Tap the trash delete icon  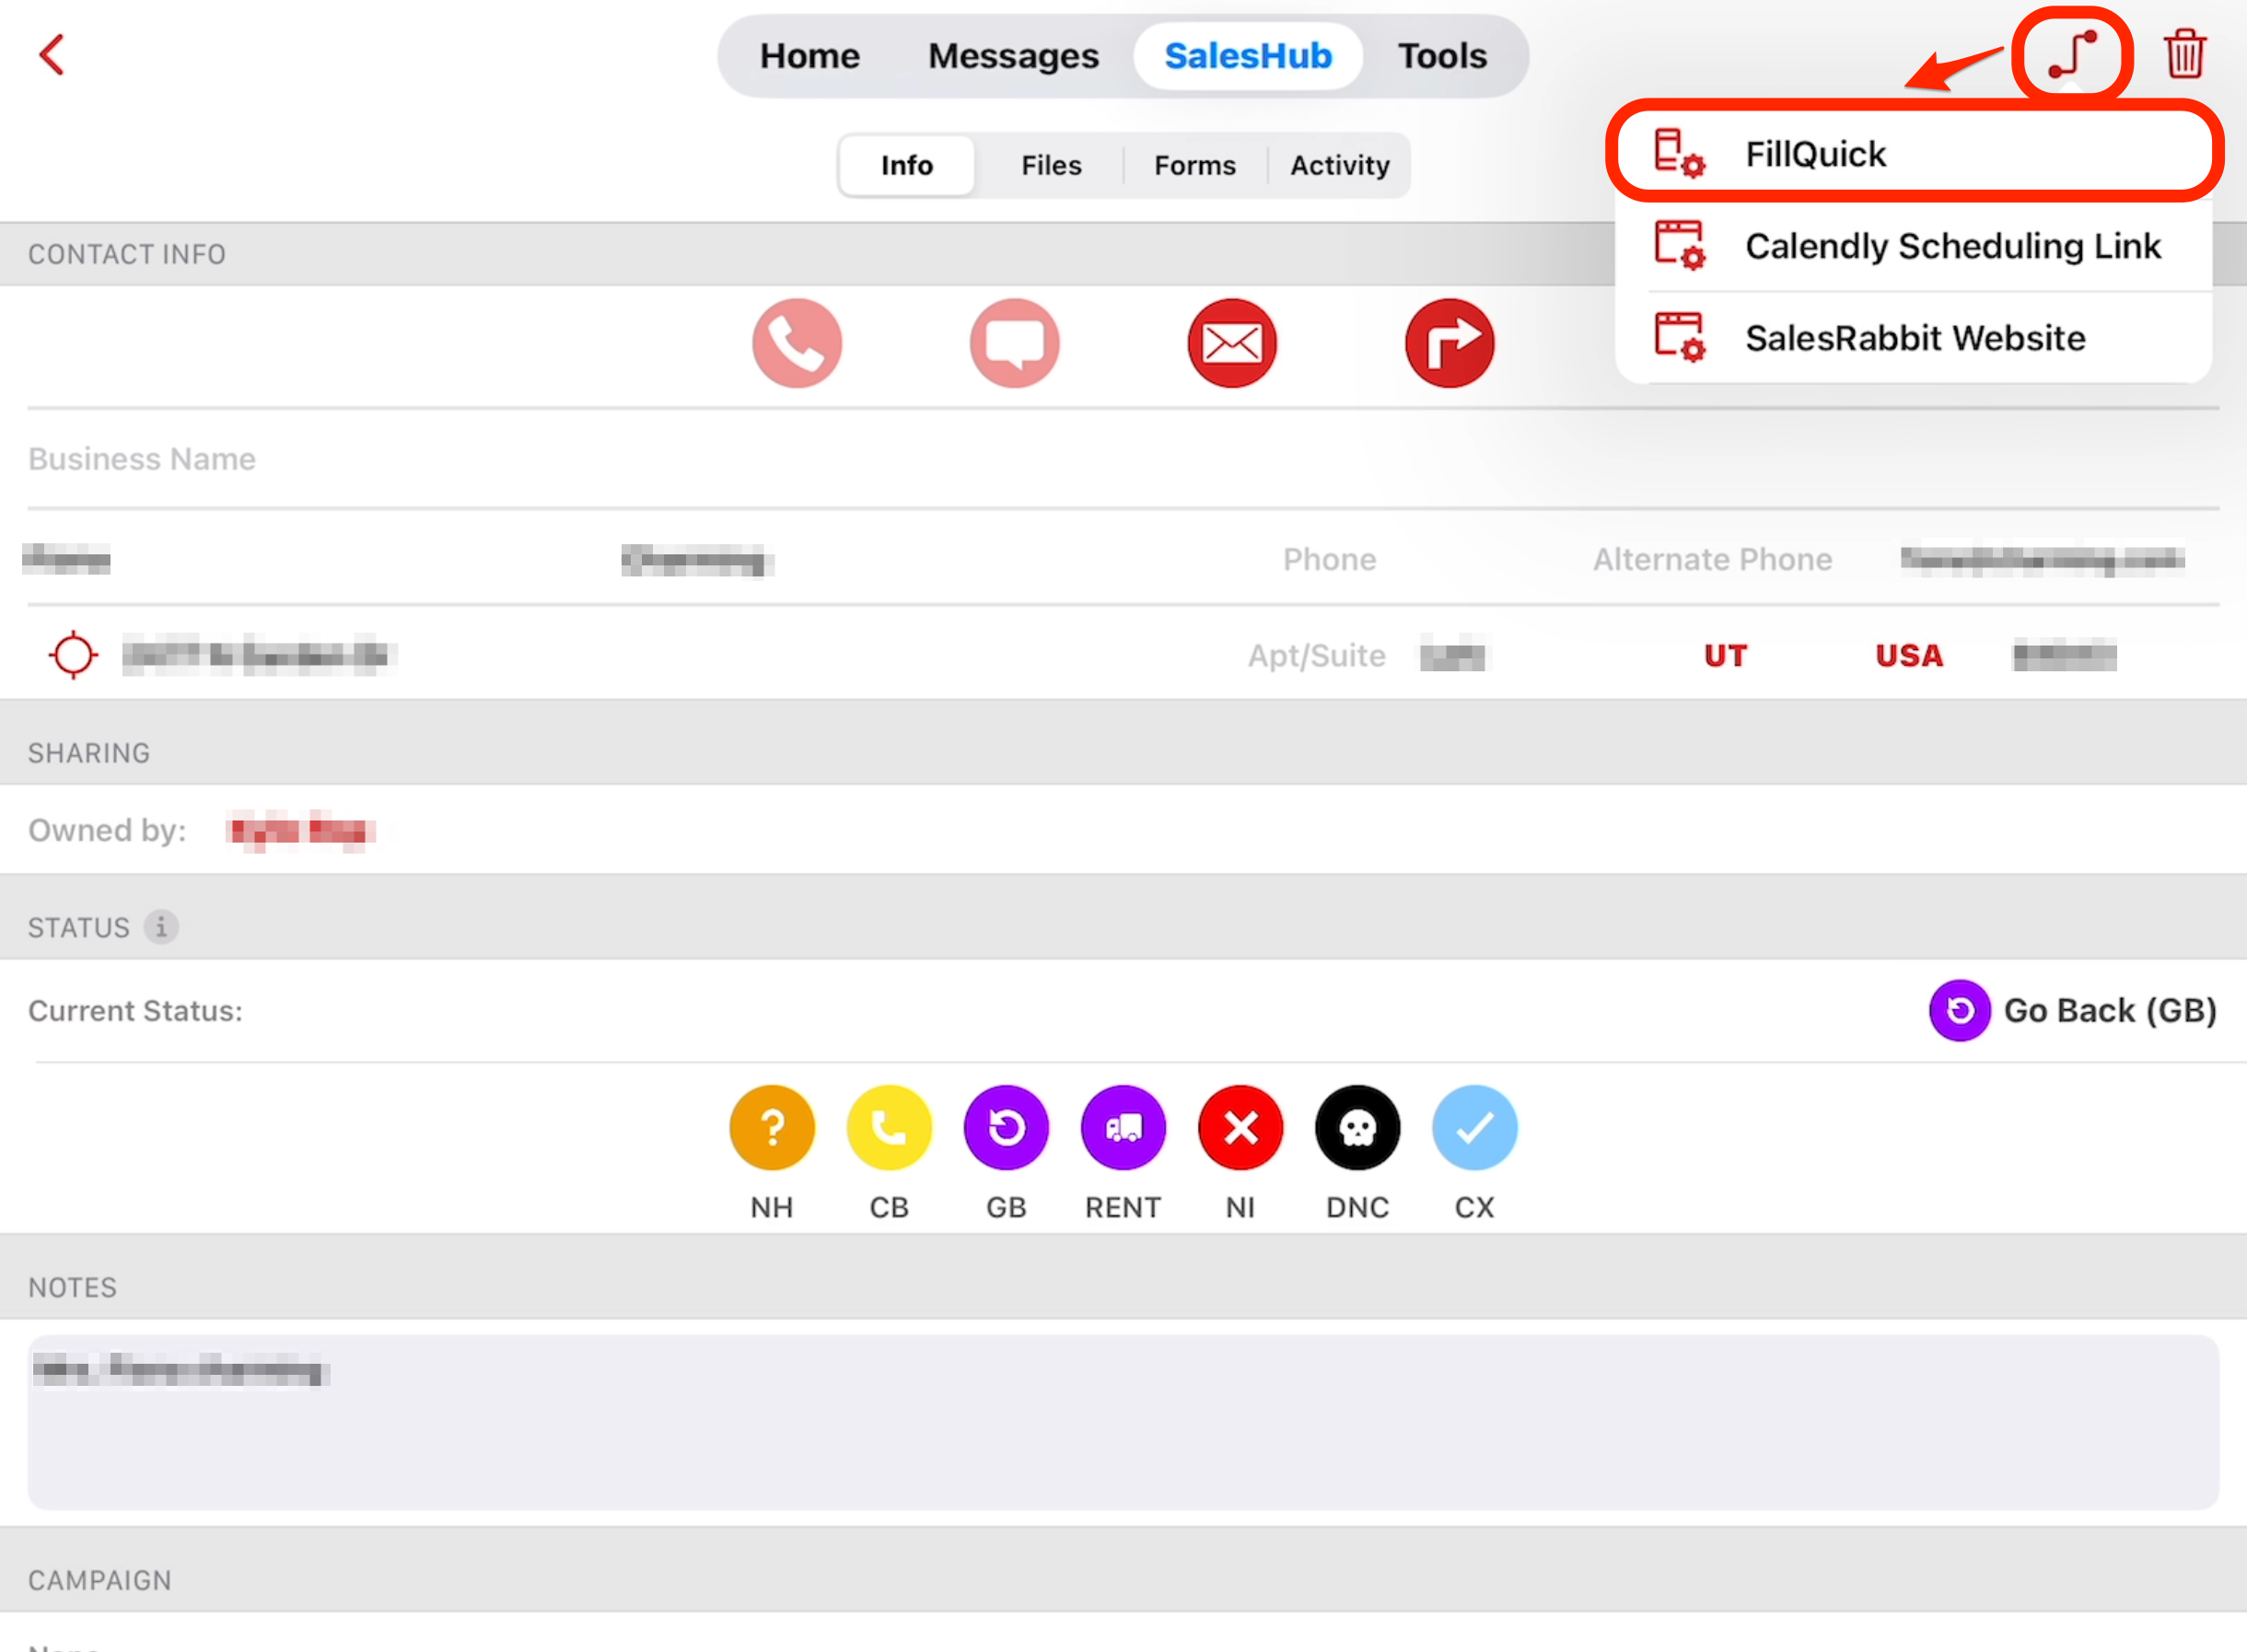[2184, 54]
